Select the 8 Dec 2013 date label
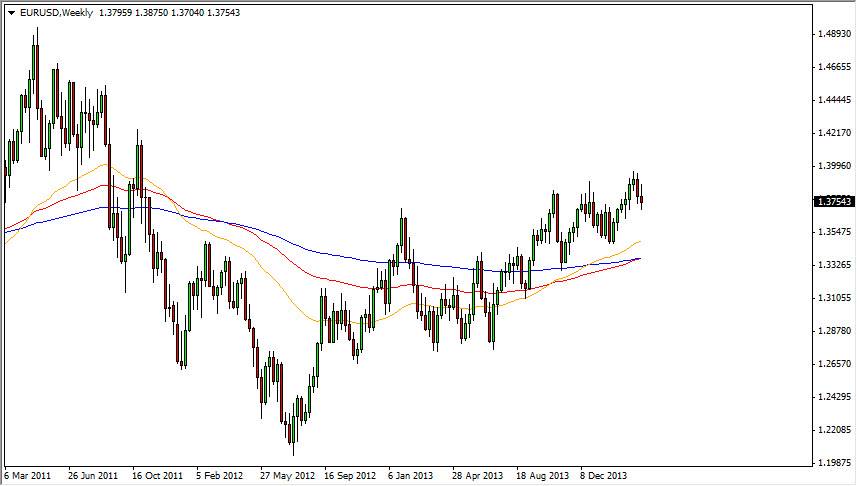Viewport: 857px width, 486px height. [605, 476]
